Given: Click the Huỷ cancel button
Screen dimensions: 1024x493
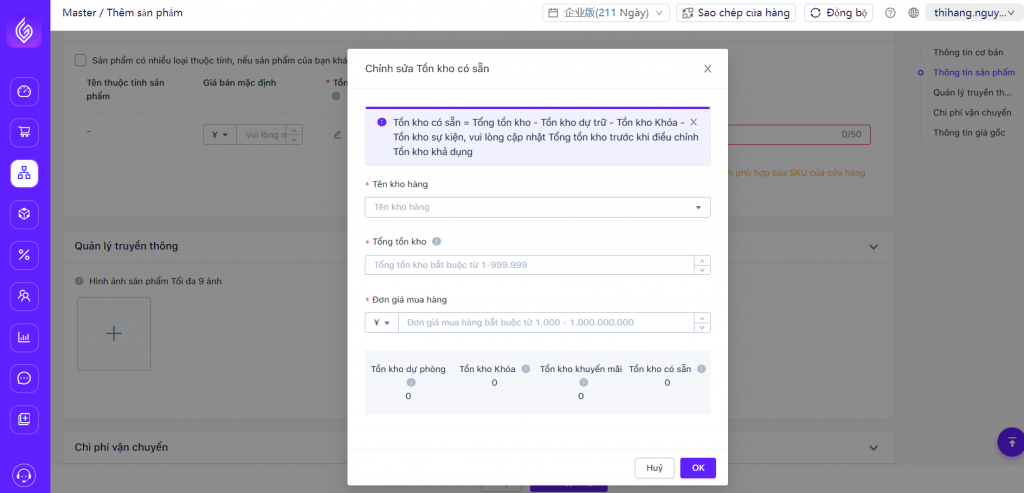Looking at the screenshot, I should (654, 468).
